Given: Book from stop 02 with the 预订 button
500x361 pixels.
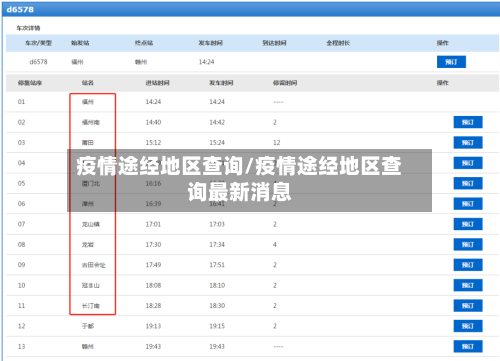Looking at the screenshot, I should (x=468, y=122).
